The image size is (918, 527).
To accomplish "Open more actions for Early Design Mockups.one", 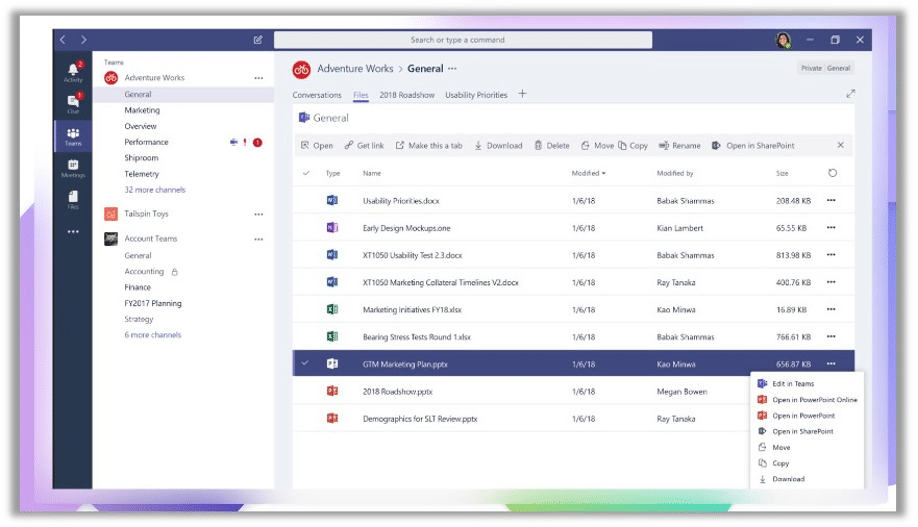I will tap(831, 227).
